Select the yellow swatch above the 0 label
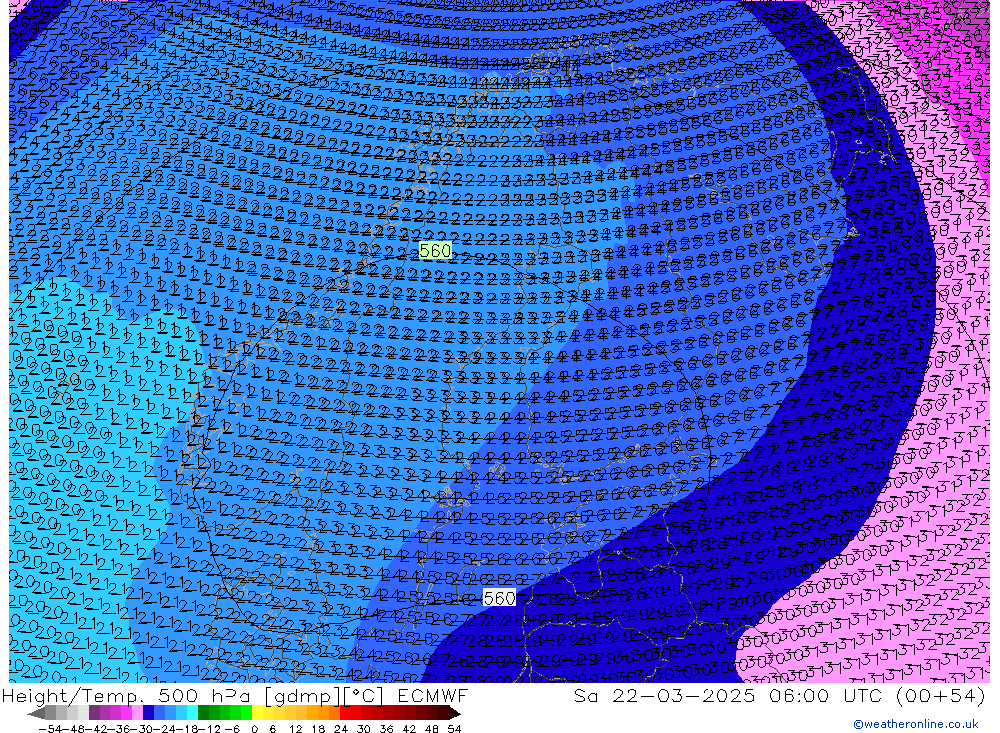 [x=258, y=713]
